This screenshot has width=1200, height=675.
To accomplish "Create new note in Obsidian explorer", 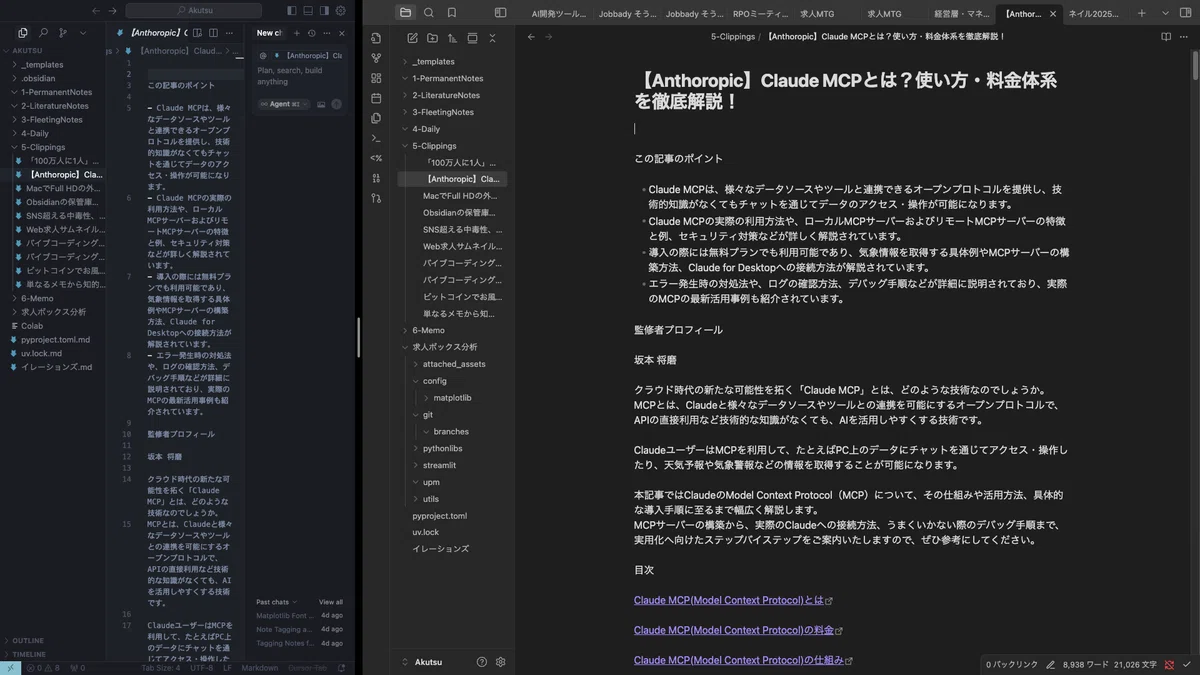I will click(412, 38).
